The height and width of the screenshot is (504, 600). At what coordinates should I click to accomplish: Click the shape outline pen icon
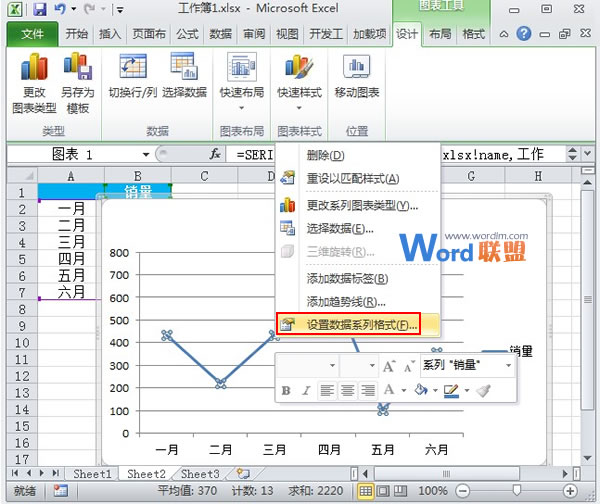tap(451, 390)
